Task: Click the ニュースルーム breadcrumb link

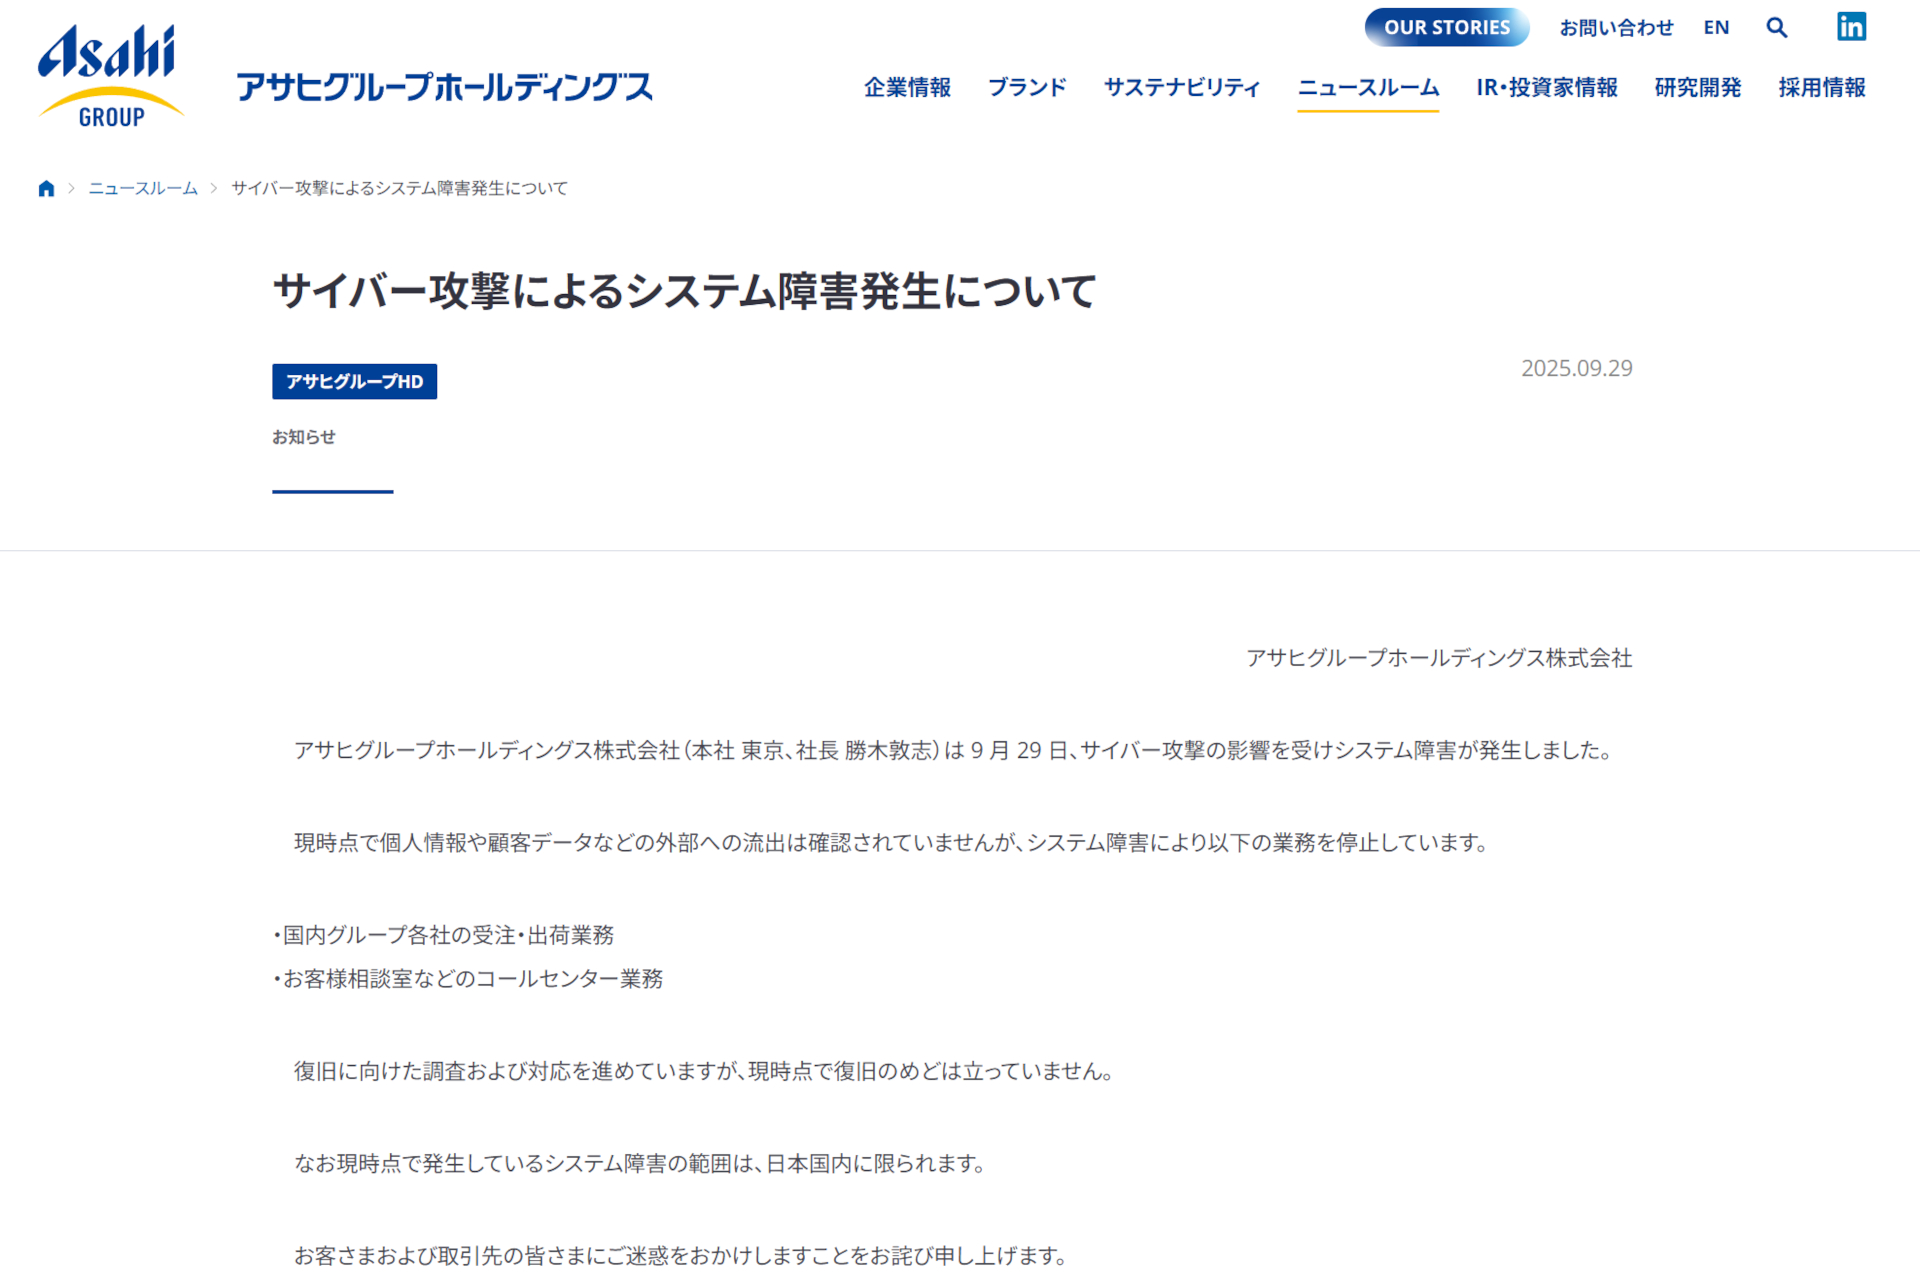Action: [143, 188]
